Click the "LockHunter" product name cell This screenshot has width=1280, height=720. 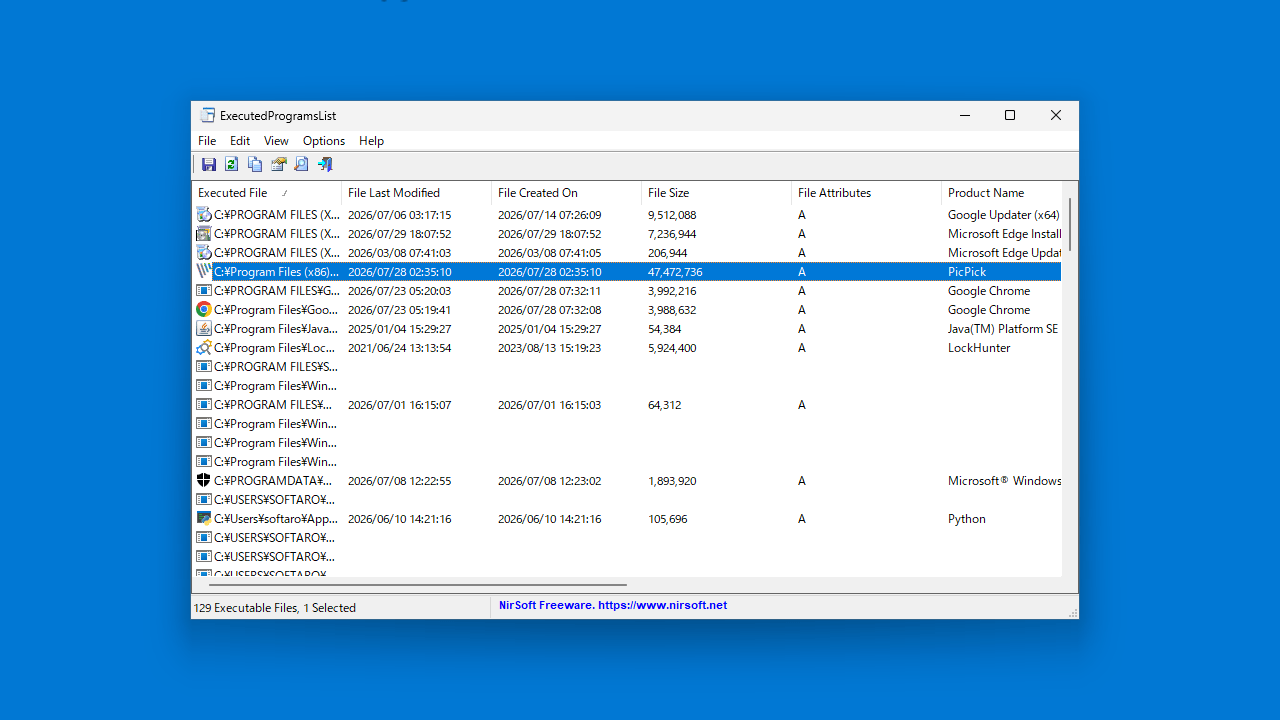(x=979, y=348)
